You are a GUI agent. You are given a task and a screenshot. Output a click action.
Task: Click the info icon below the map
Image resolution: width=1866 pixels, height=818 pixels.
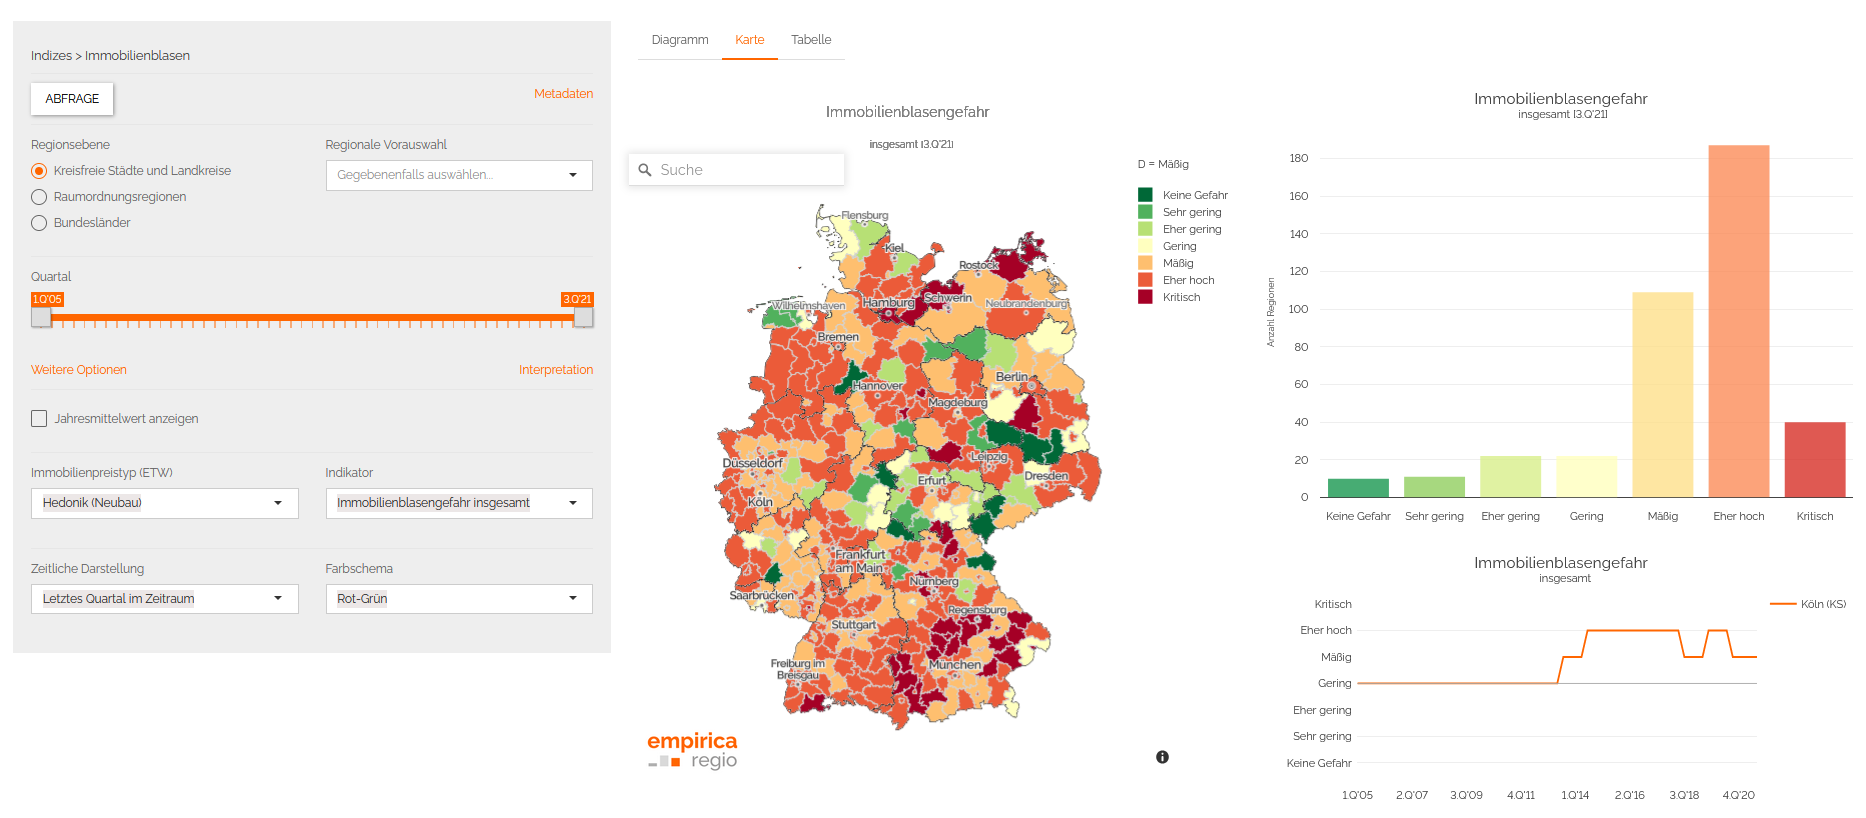pos(1162,757)
